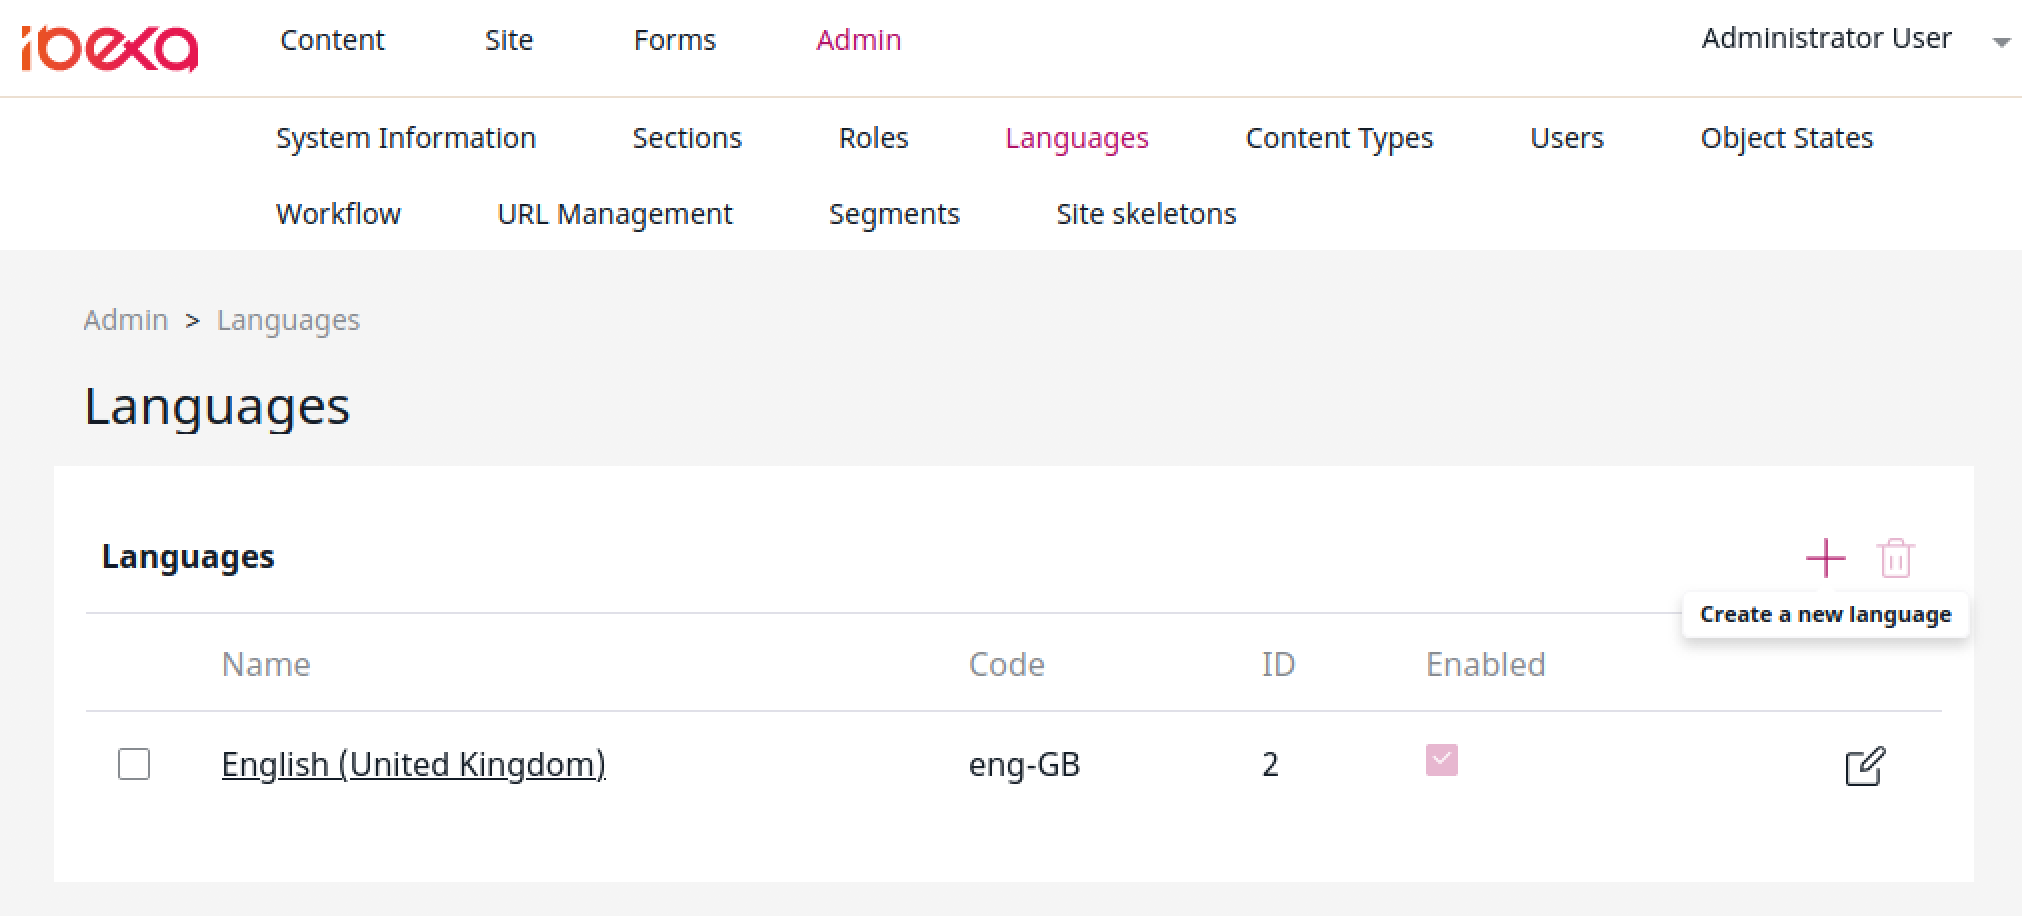
Task: Open the Workflow submenu item
Action: [338, 214]
